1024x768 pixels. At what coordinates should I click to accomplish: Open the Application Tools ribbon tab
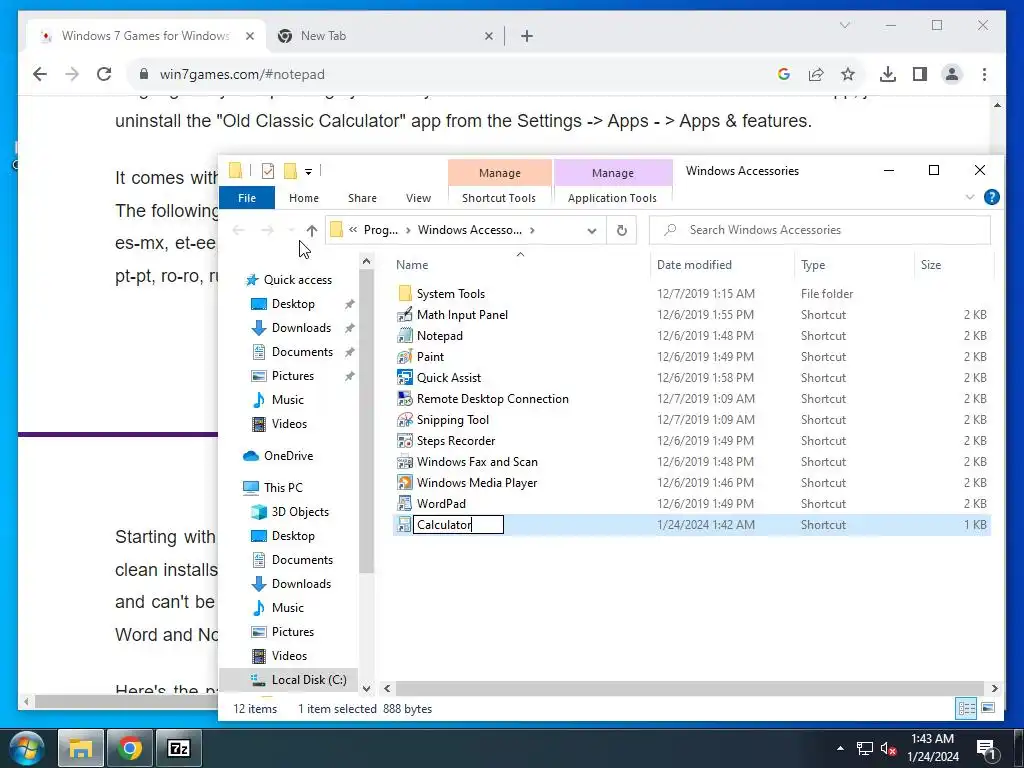(x=613, y=198)
